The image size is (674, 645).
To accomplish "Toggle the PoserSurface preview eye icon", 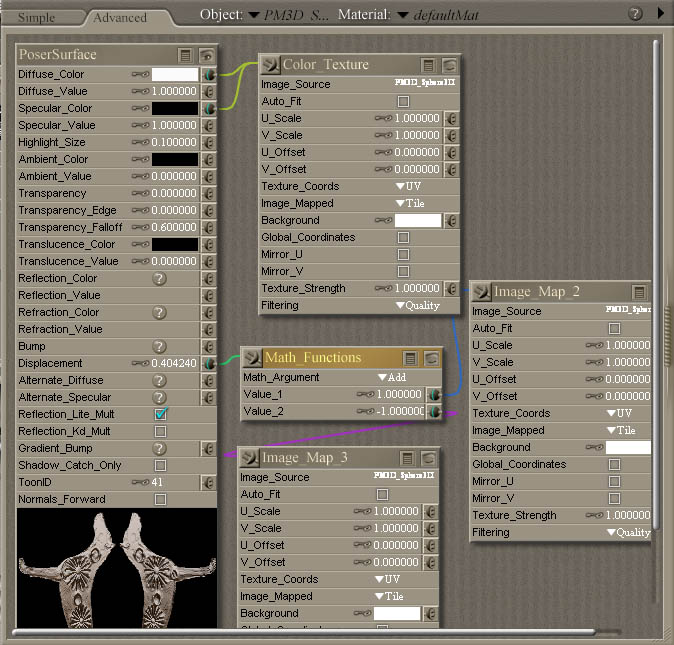I will coord(206,55).
